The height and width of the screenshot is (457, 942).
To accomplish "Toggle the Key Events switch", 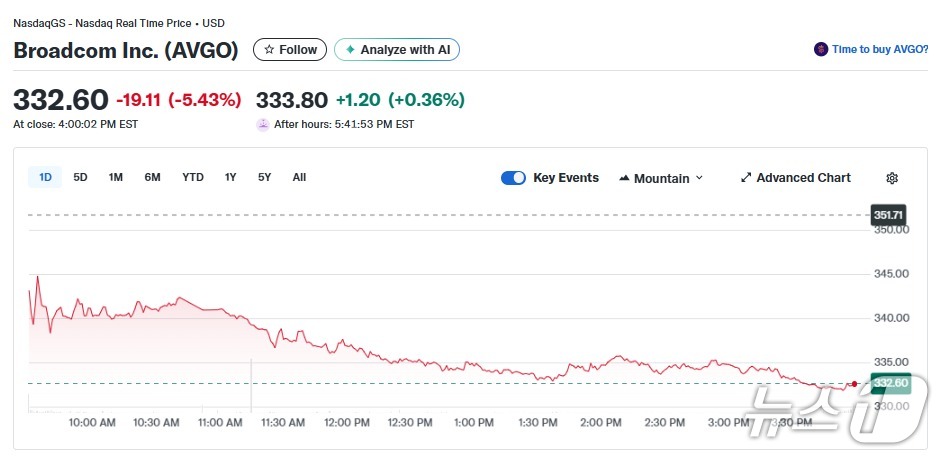I will tap(513, 178).
